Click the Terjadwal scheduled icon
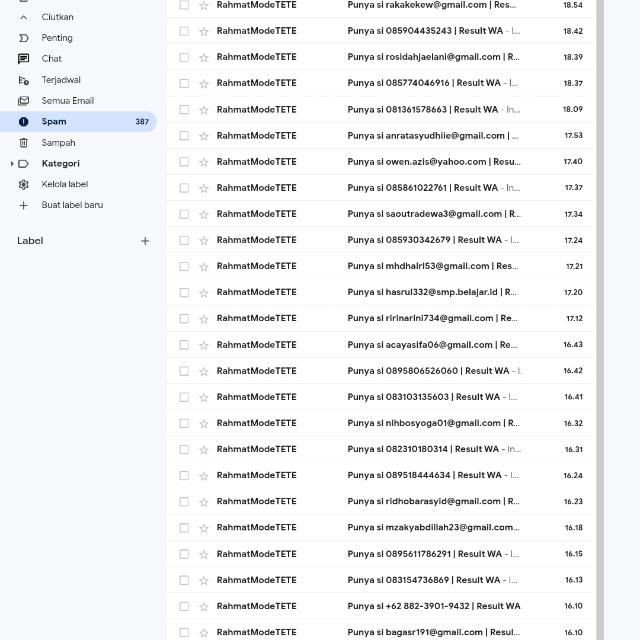The height and width of the screenshot is (640, 640). pyautogui.click(x=24, y=80)
